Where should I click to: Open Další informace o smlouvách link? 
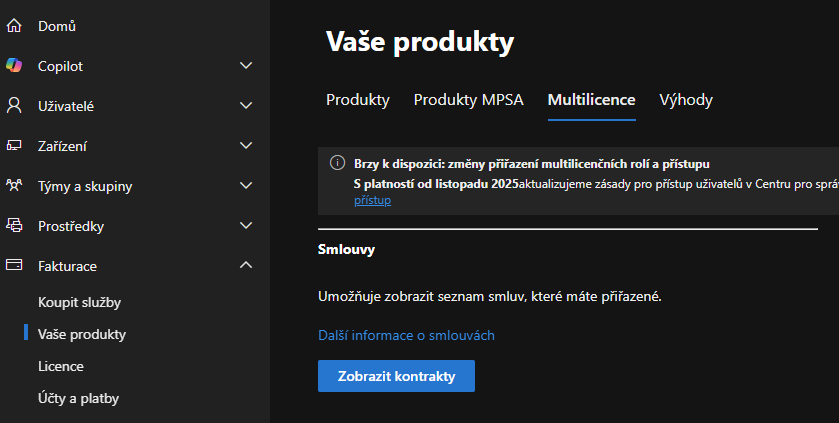[x=406, y=335]
